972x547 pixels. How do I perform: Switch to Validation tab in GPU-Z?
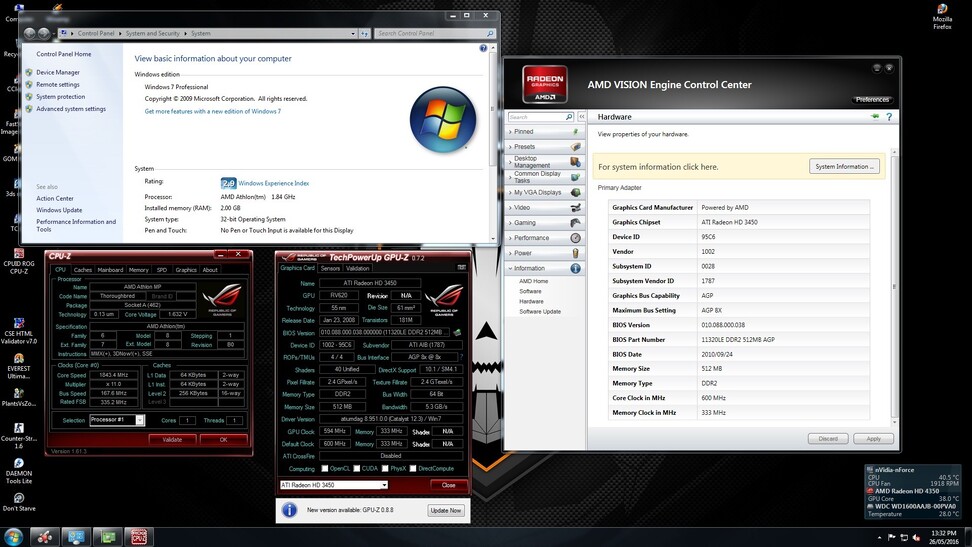click(x=358, y=269)
